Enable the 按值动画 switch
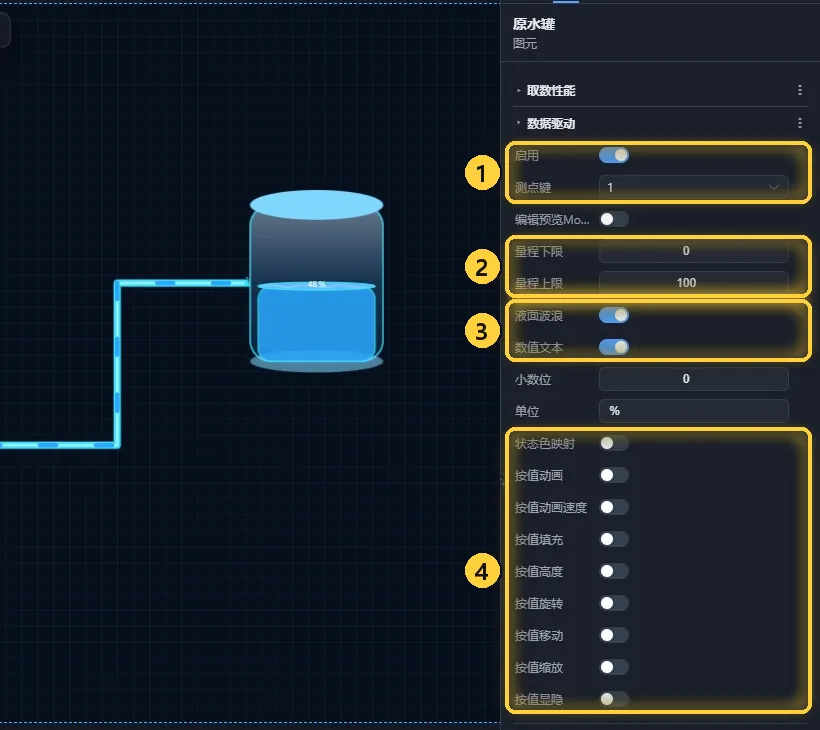 (x=614, y=475)
